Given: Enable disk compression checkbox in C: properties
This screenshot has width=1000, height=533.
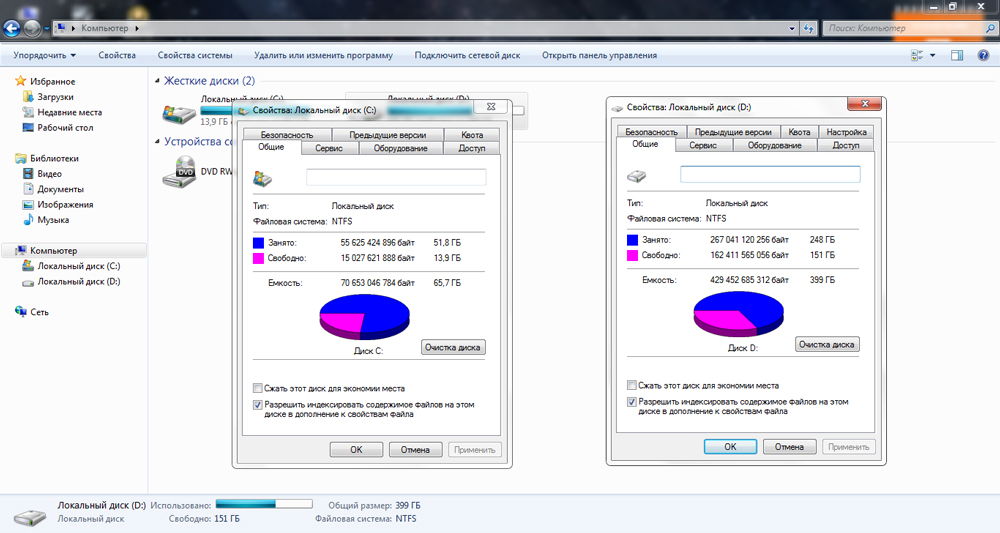Looking at the screenshot, I should pos(258,388).
